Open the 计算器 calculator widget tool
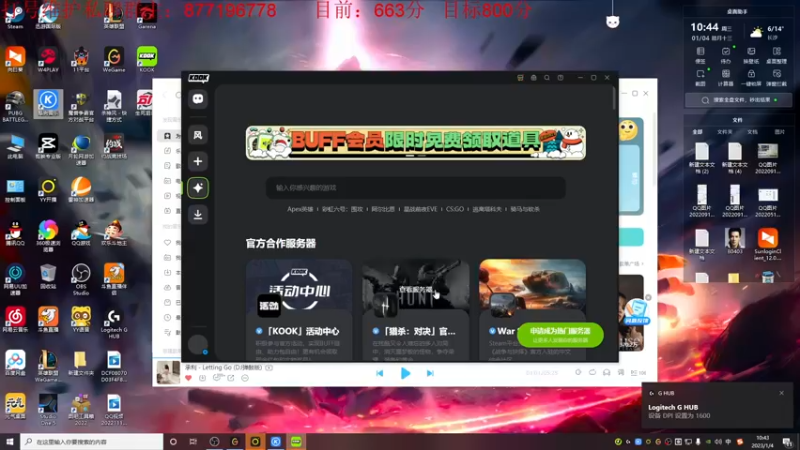The height and width of the screenshot is (450, 800). coord(726,78)
